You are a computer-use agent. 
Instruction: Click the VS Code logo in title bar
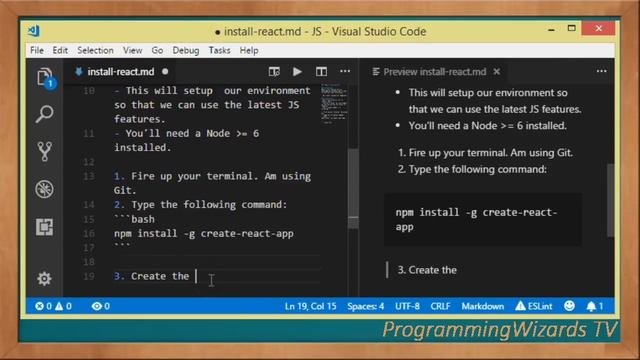[x=34, y=31]
